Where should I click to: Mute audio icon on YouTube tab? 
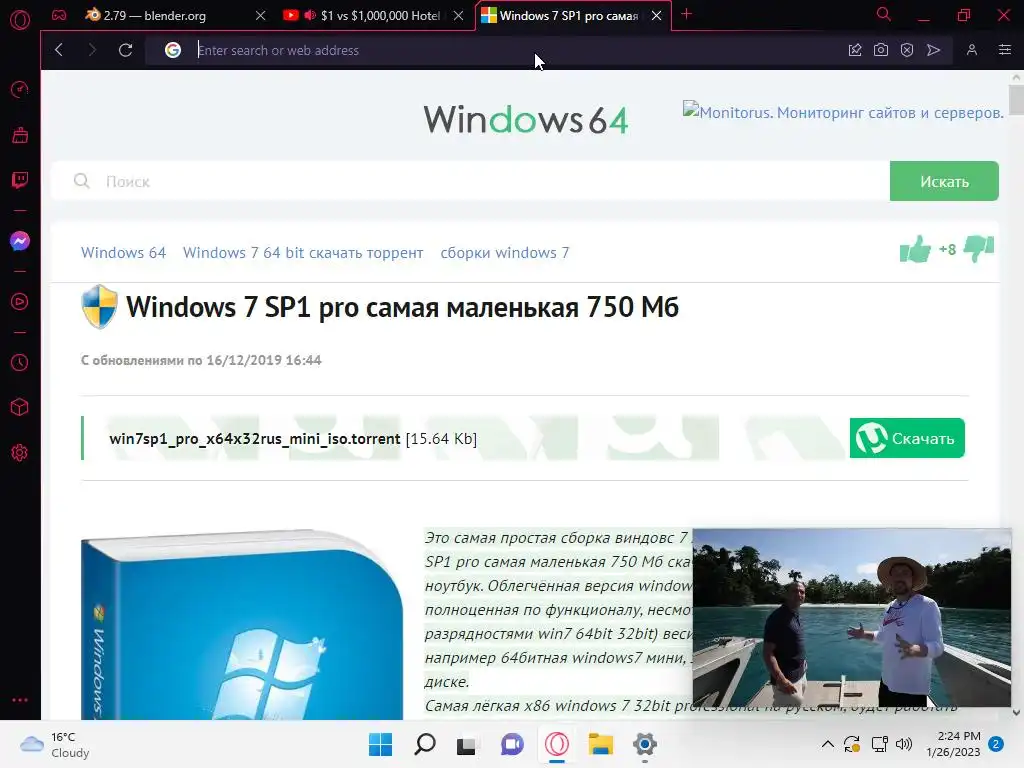click(x=310, y=15)
